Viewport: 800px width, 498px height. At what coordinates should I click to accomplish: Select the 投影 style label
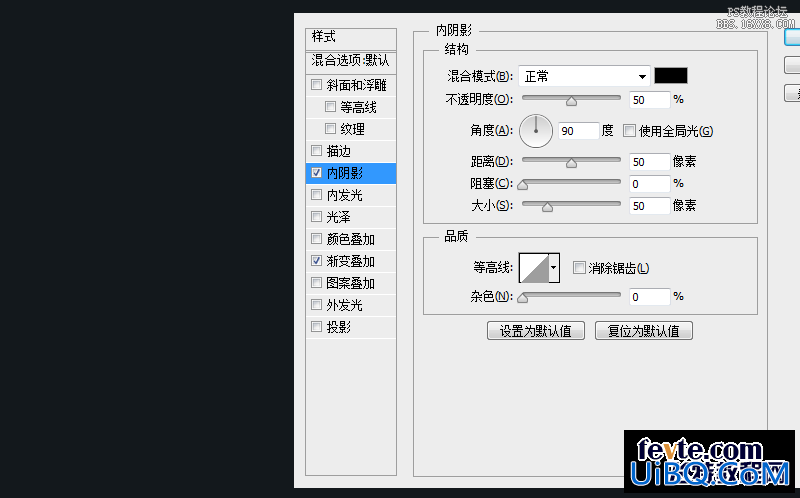click(338, 327)
